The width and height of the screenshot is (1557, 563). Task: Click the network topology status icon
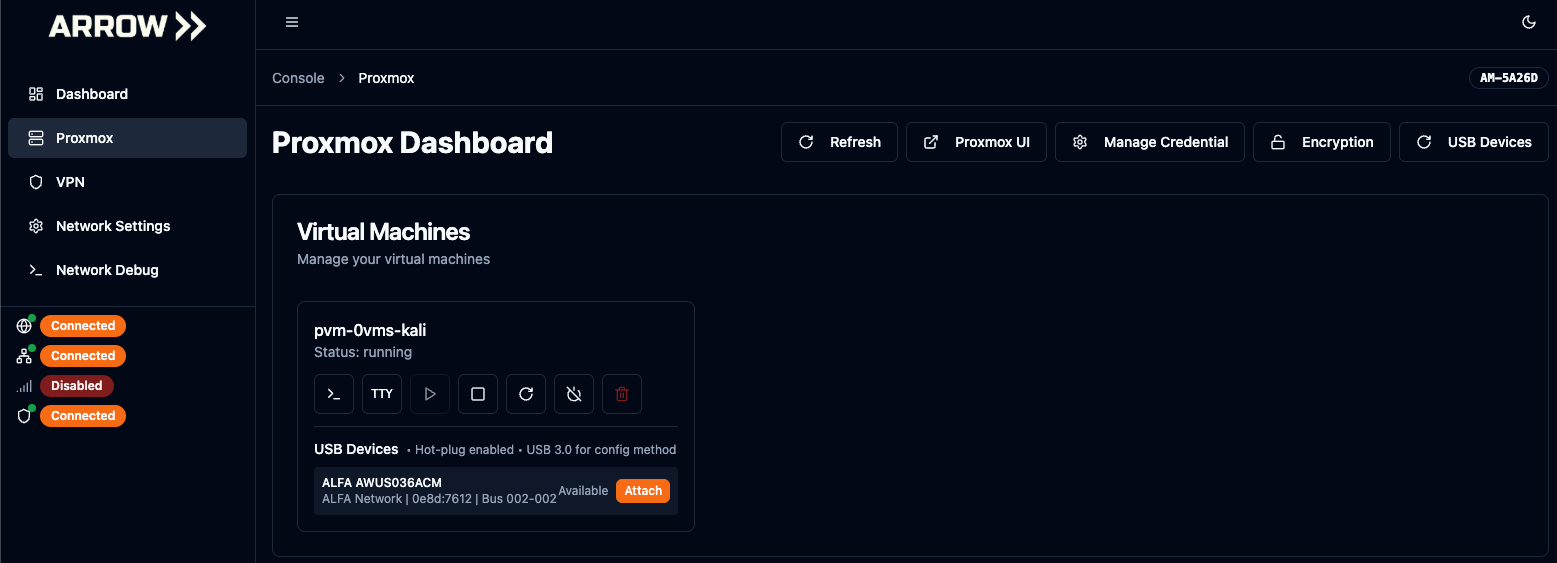tap(25, 356)
